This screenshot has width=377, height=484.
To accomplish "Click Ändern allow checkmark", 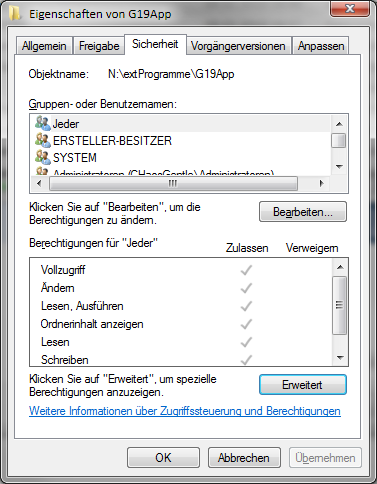I will 246,288.
